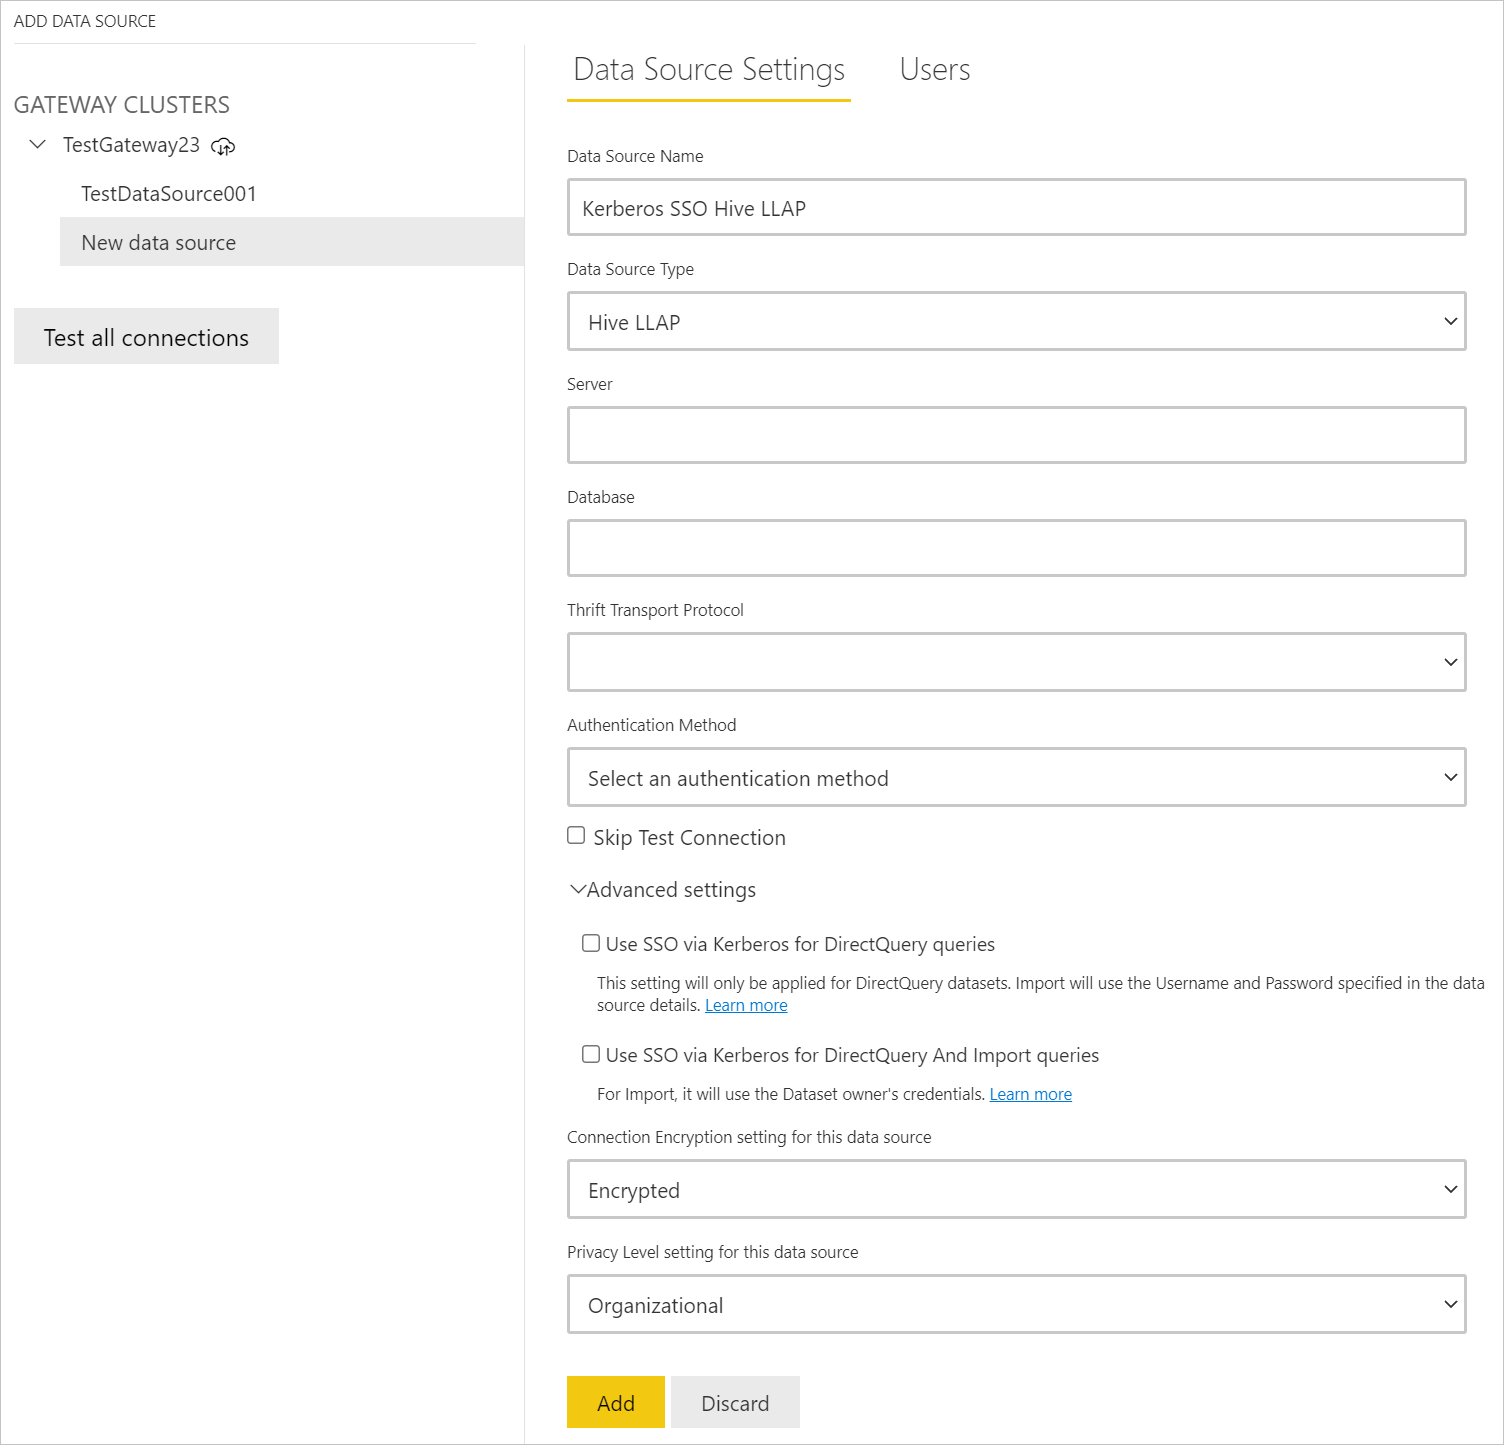Switch to the Users tab
This screenshot has width=1504, height=1445.
coord(934,70)
